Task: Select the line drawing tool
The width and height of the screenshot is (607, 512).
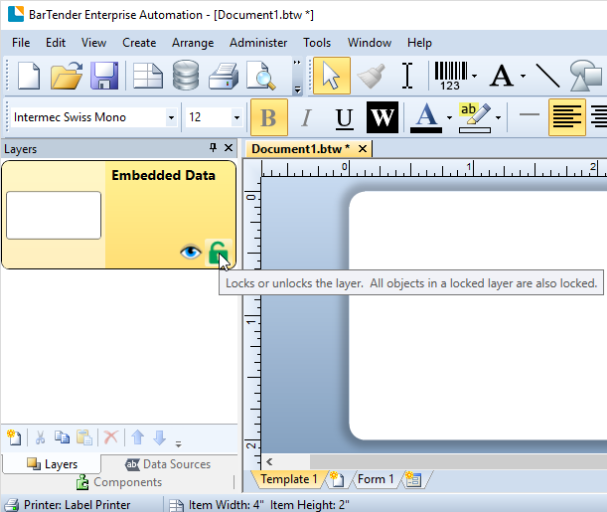Action: point(547,76)
